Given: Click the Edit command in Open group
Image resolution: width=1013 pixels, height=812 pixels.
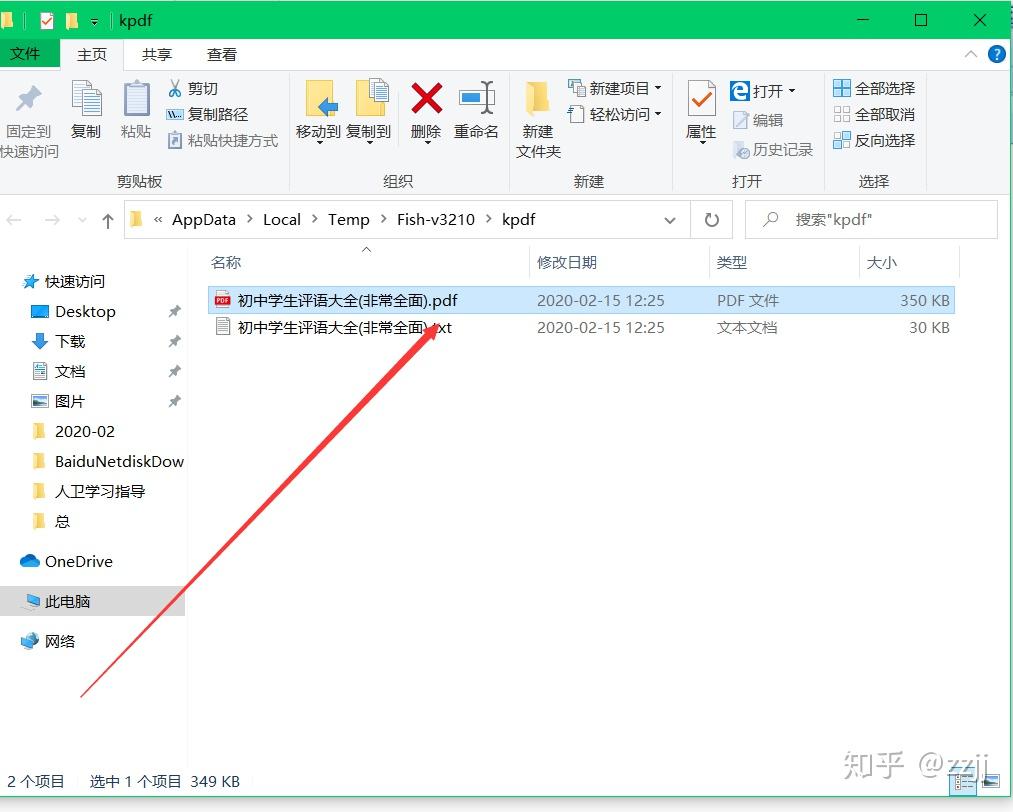Looking at the screenshot, I should 758,120.
